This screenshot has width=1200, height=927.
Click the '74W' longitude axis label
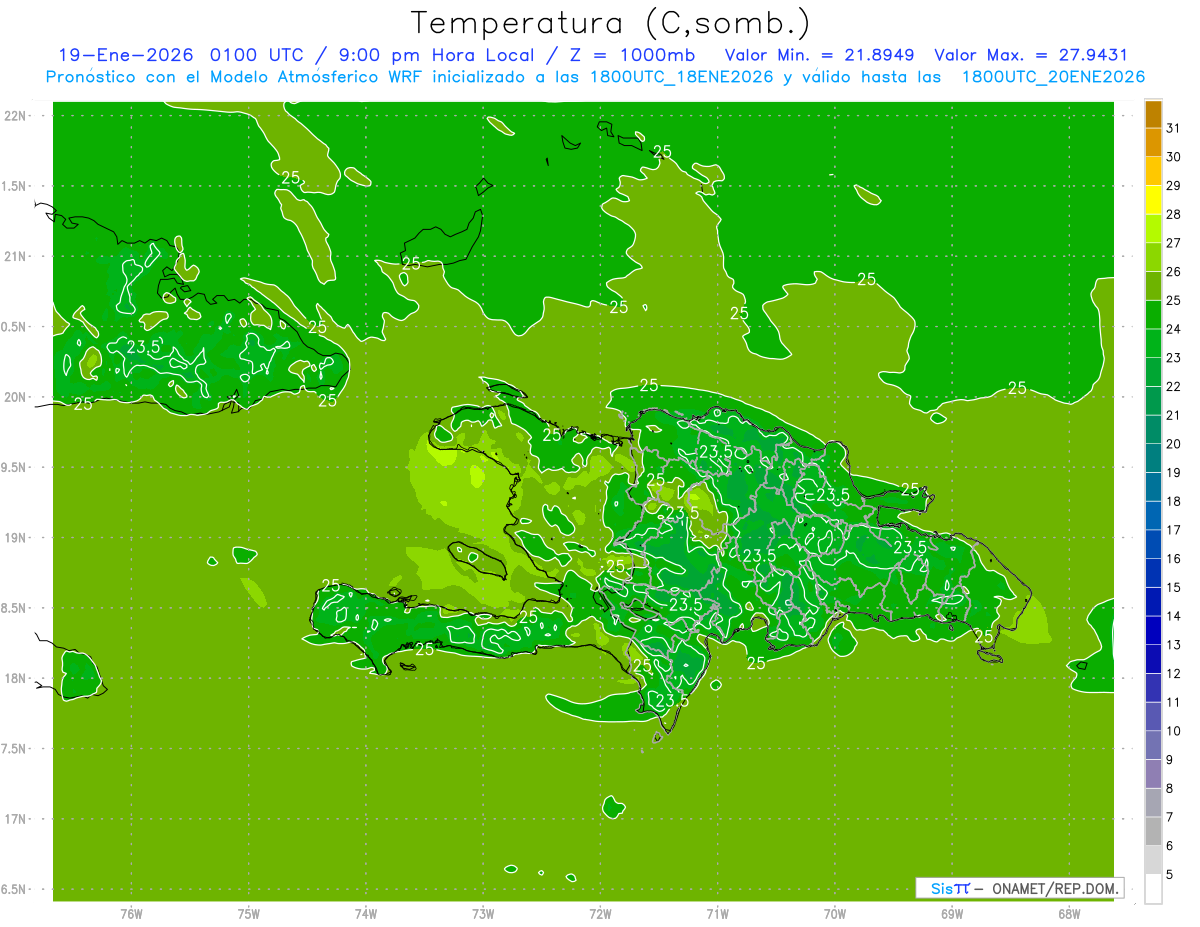[x=366, y=914]
